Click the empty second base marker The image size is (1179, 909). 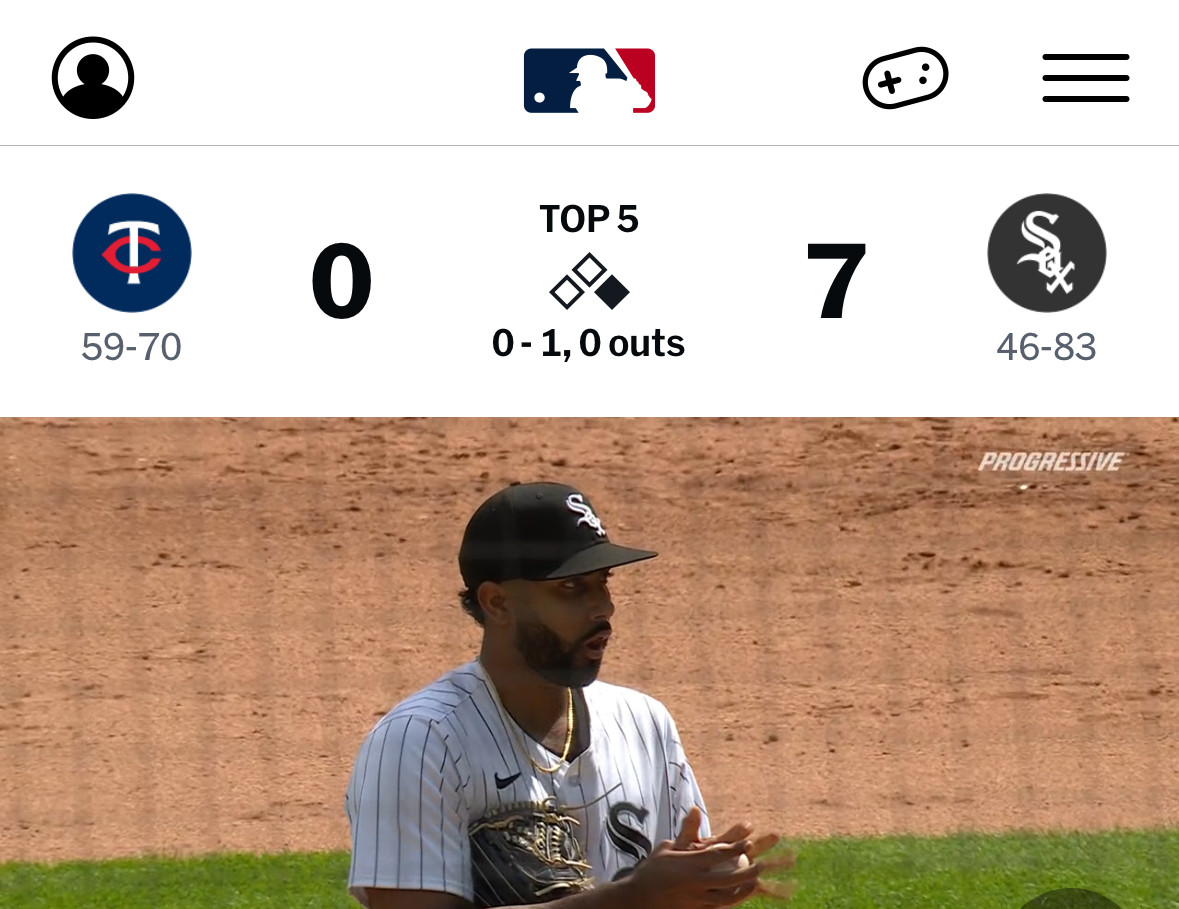click(590, 271)
